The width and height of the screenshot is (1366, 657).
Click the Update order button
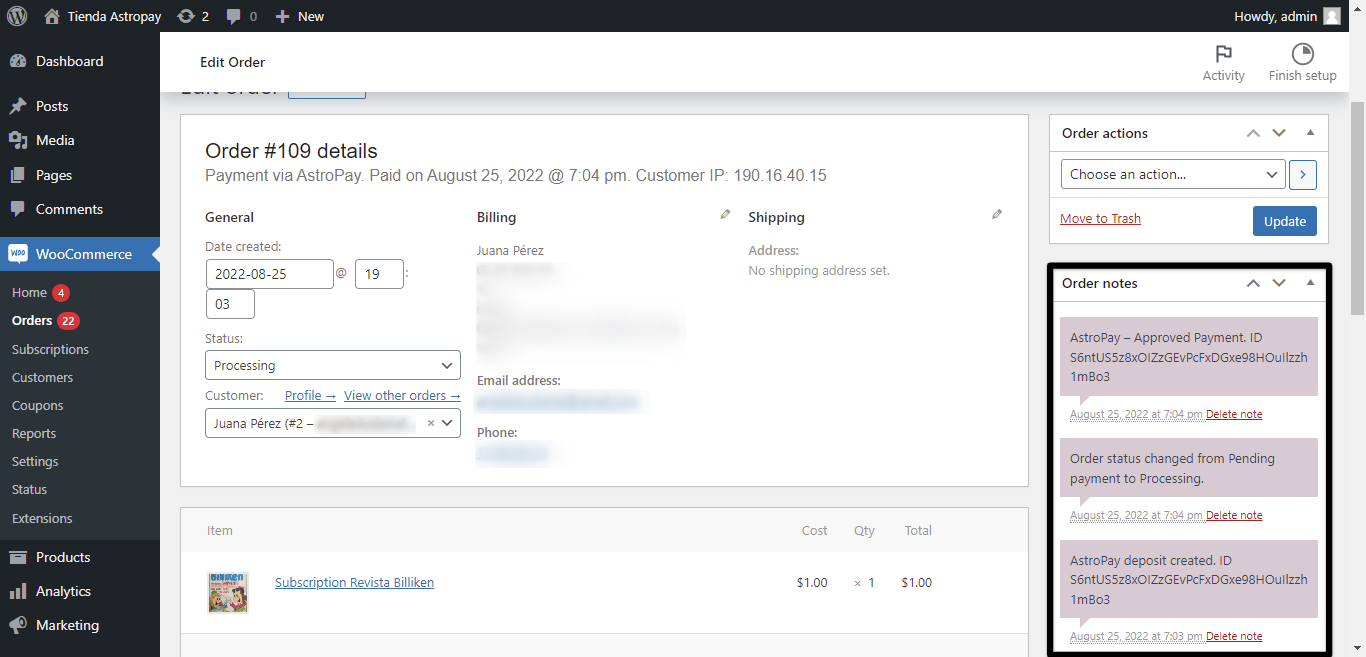pyautogui.click(x=1285, y=221)
